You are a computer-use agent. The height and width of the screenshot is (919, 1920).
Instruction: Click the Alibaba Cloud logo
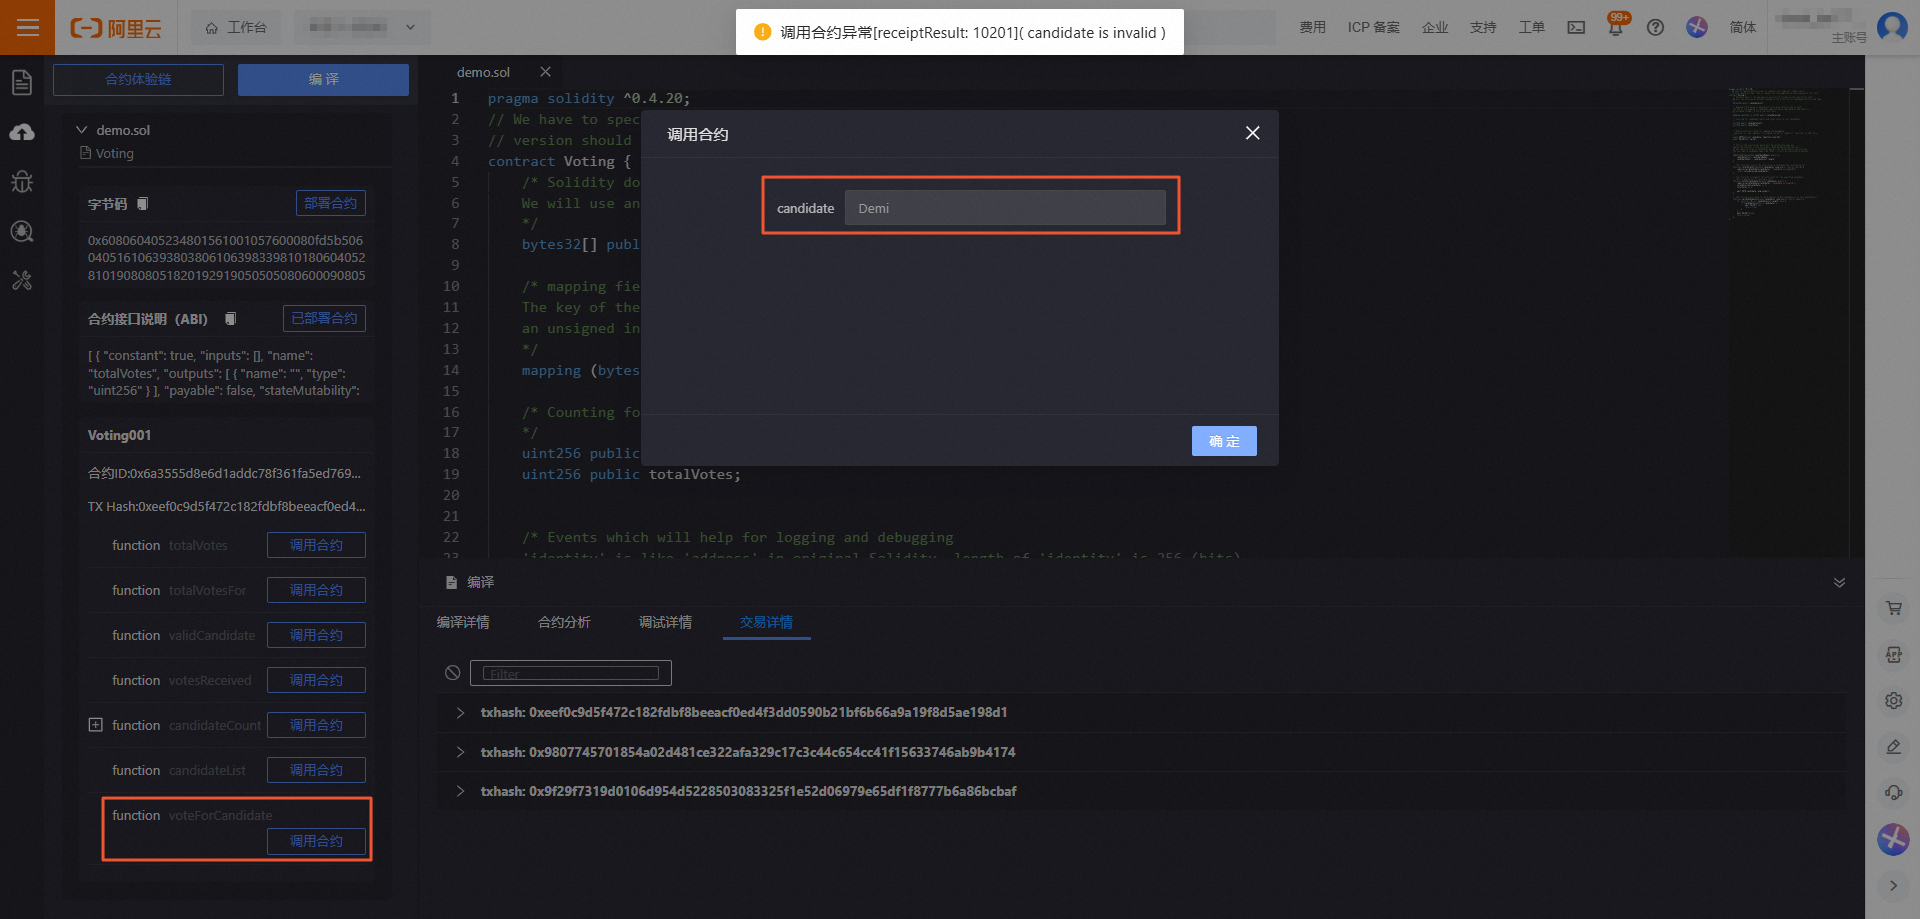pyautogui.click(x=116, y=28)
